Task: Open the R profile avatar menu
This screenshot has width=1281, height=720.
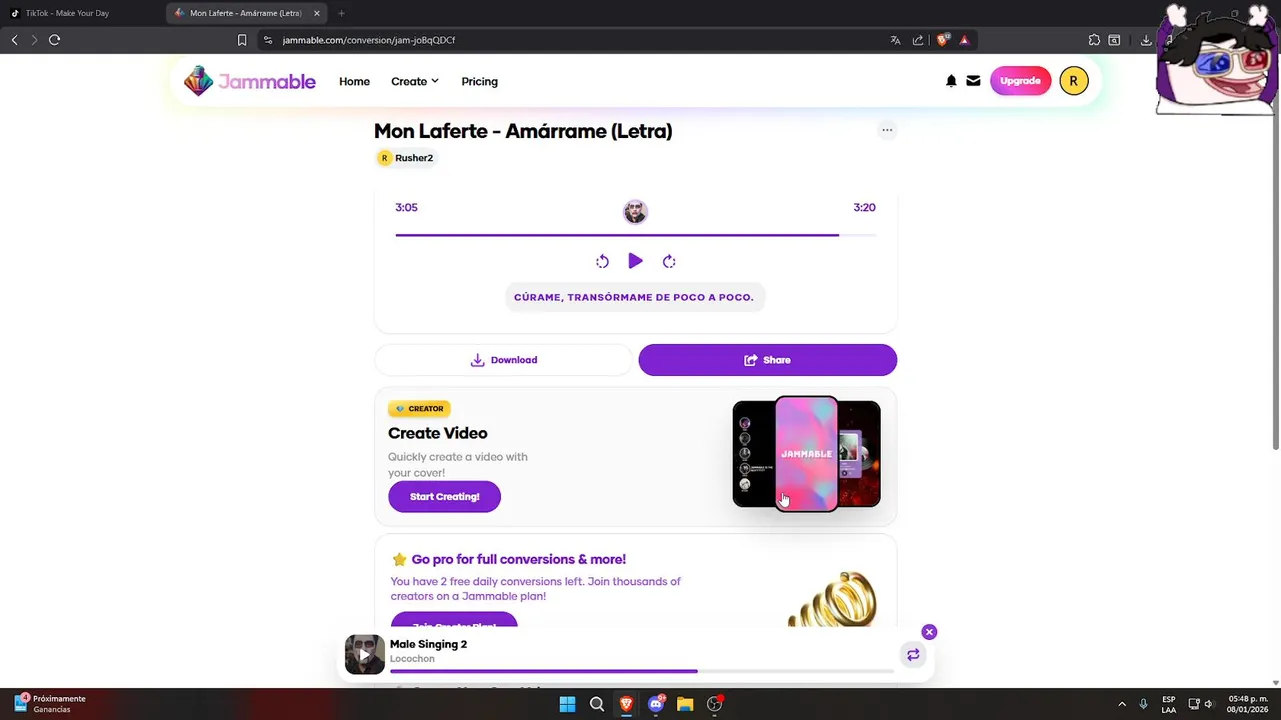Action: pos(1073,81)
